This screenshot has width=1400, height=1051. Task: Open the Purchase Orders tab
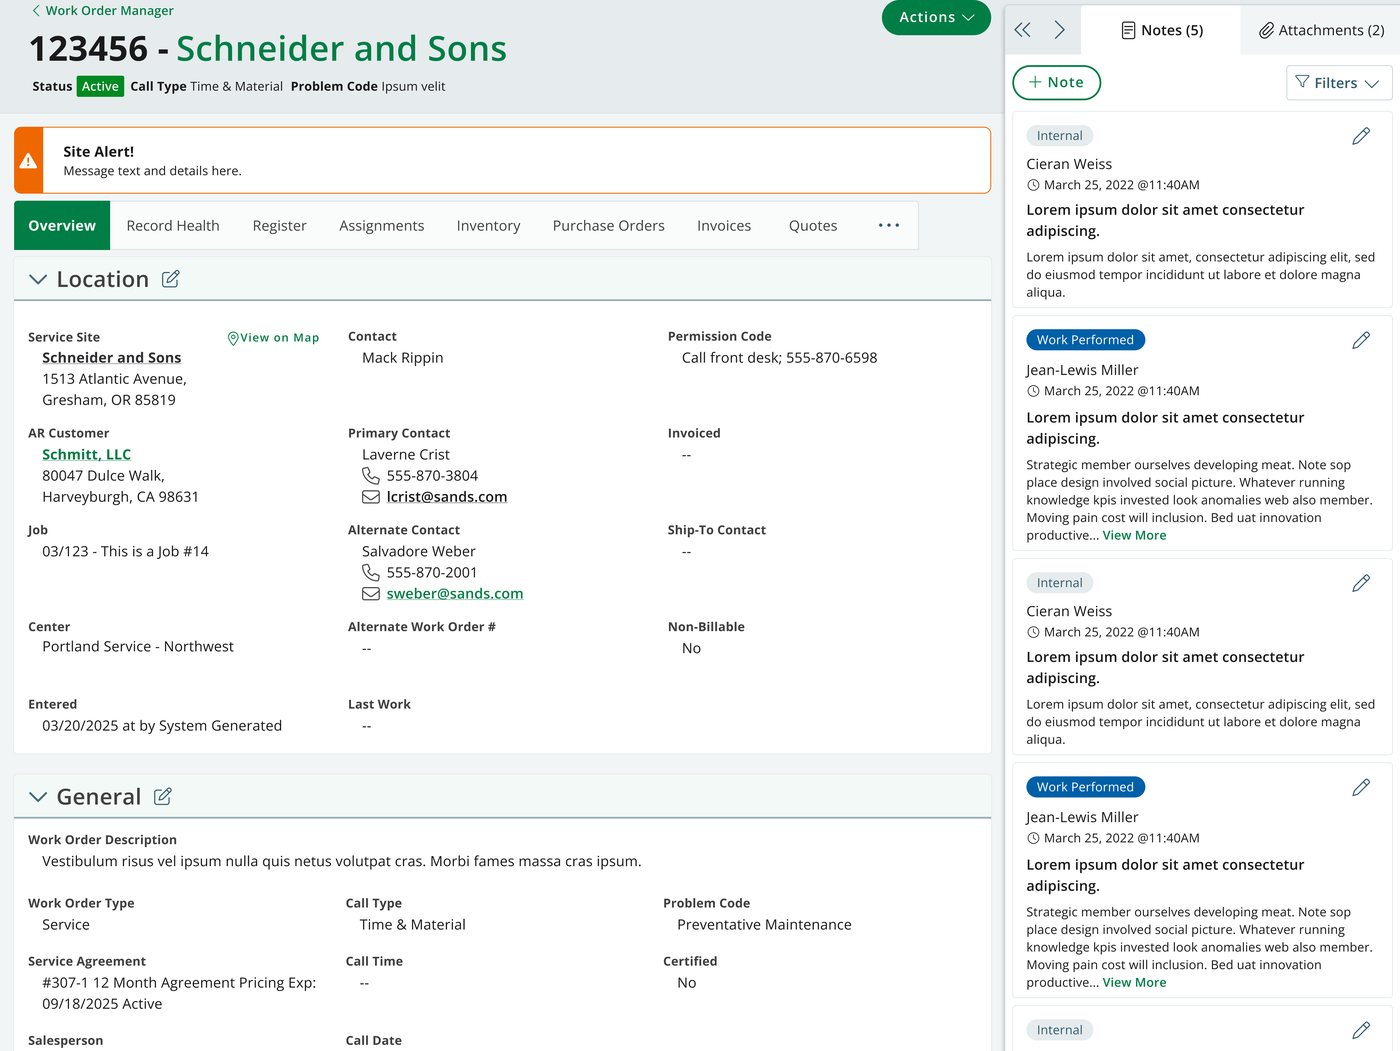coord(608,226)
